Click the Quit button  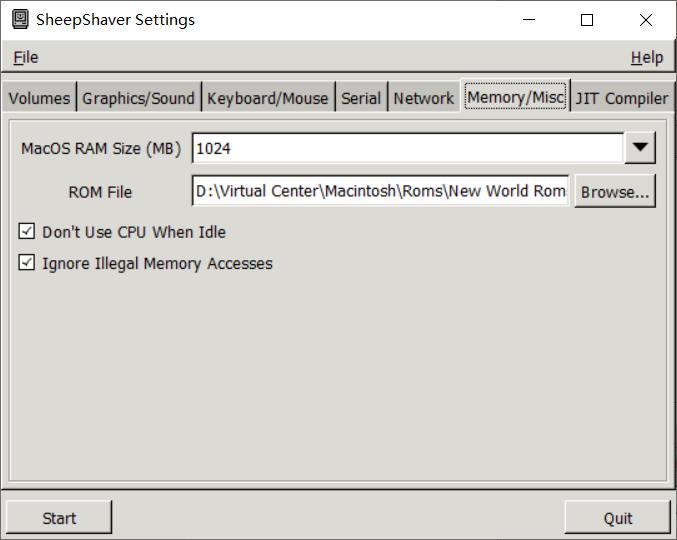617,517
